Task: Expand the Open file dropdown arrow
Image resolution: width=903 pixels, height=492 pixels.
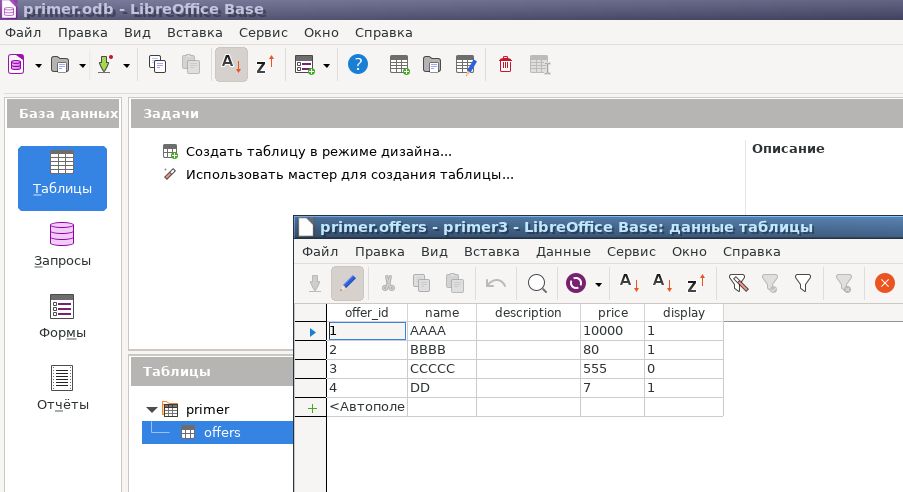Action: click(82, 66)
